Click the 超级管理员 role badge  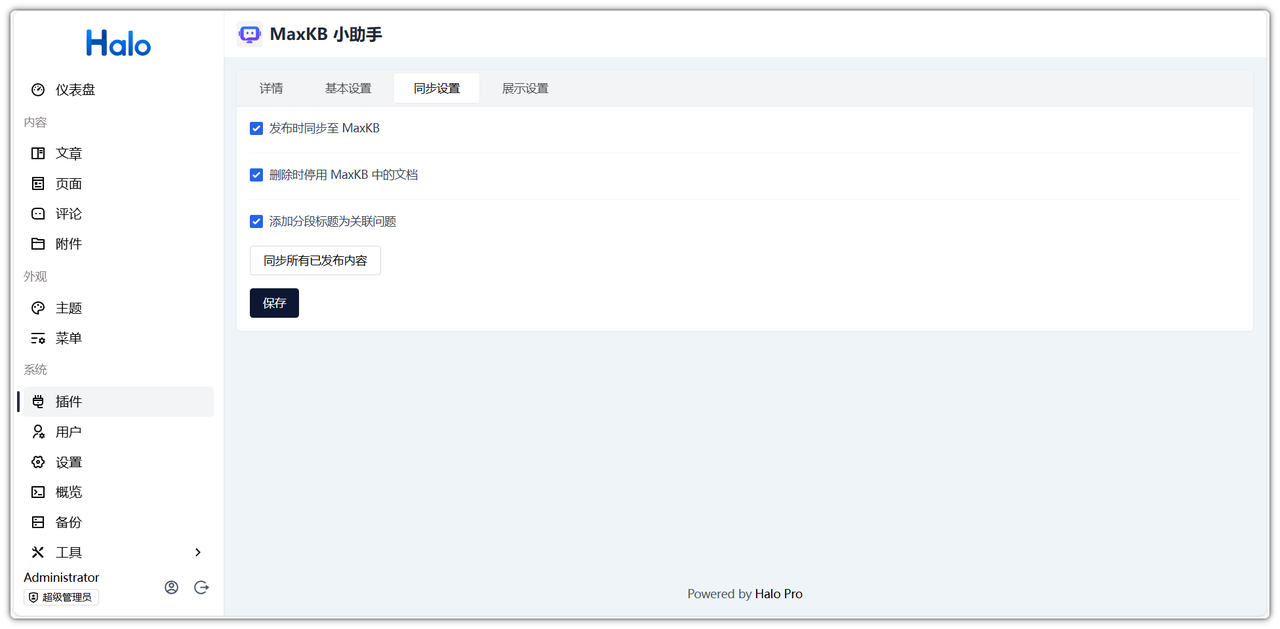click(61, 597)
